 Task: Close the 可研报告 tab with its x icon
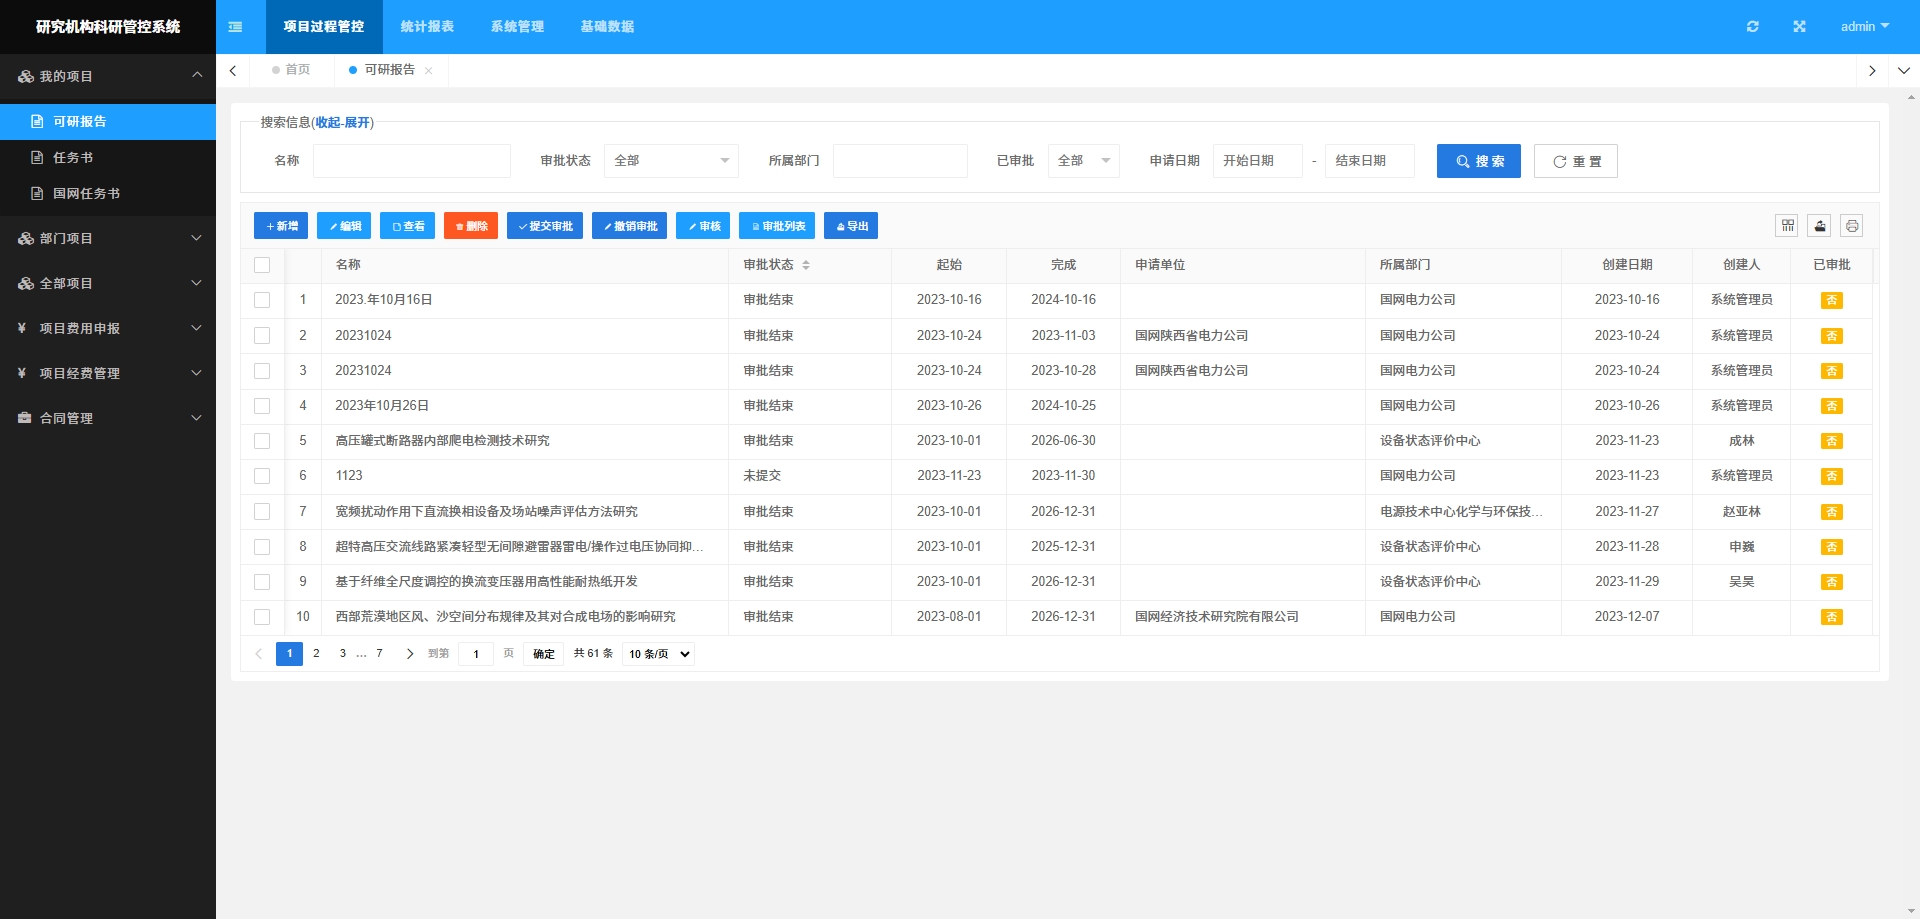(429, 70)
